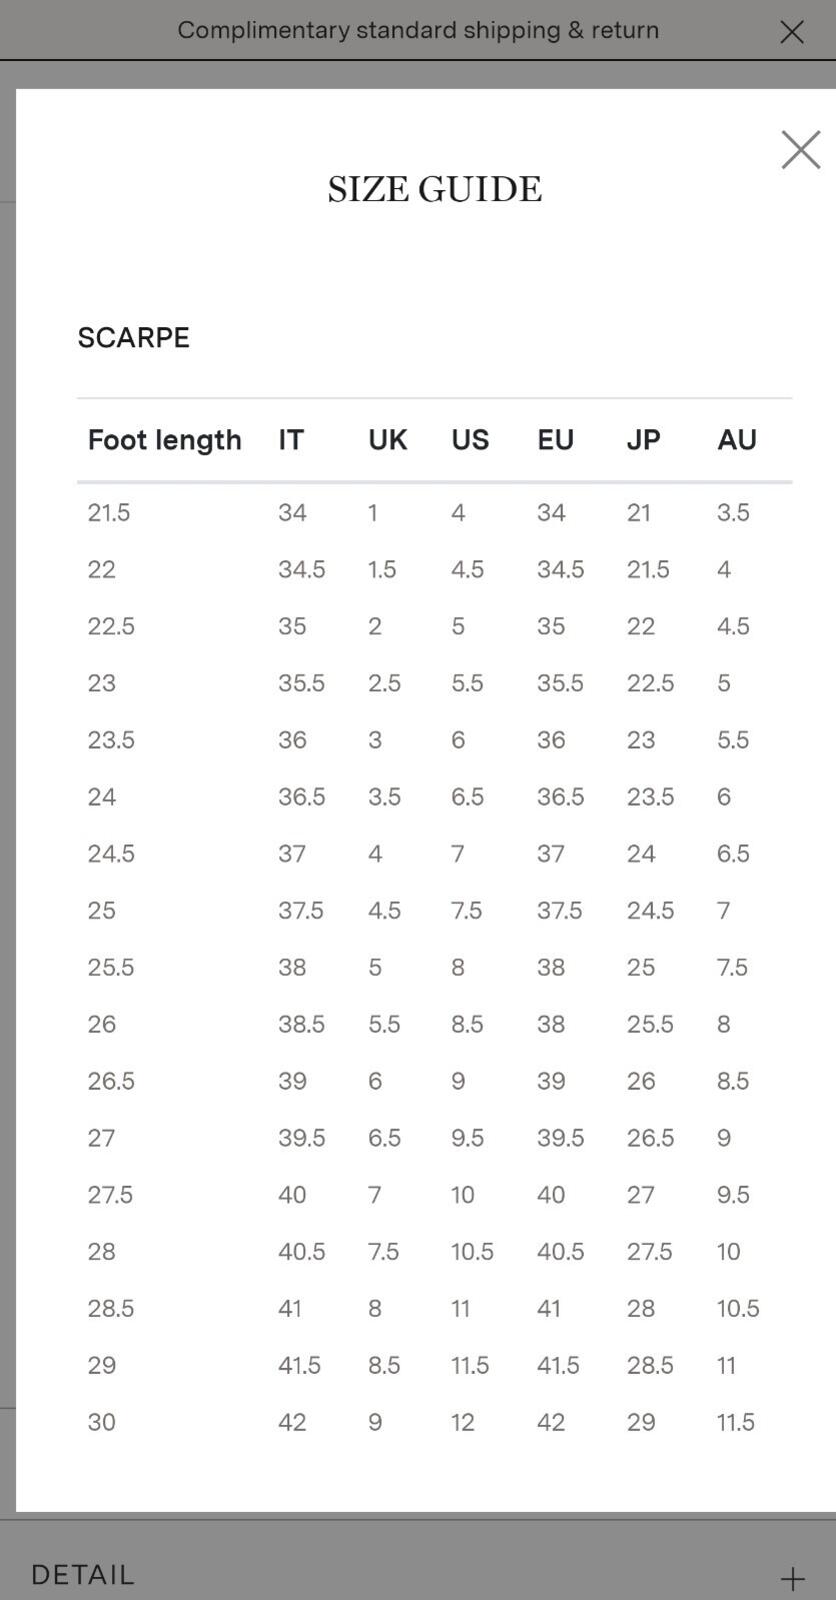
Task: Select the foot length 30 row
Action: point(434,1422)
